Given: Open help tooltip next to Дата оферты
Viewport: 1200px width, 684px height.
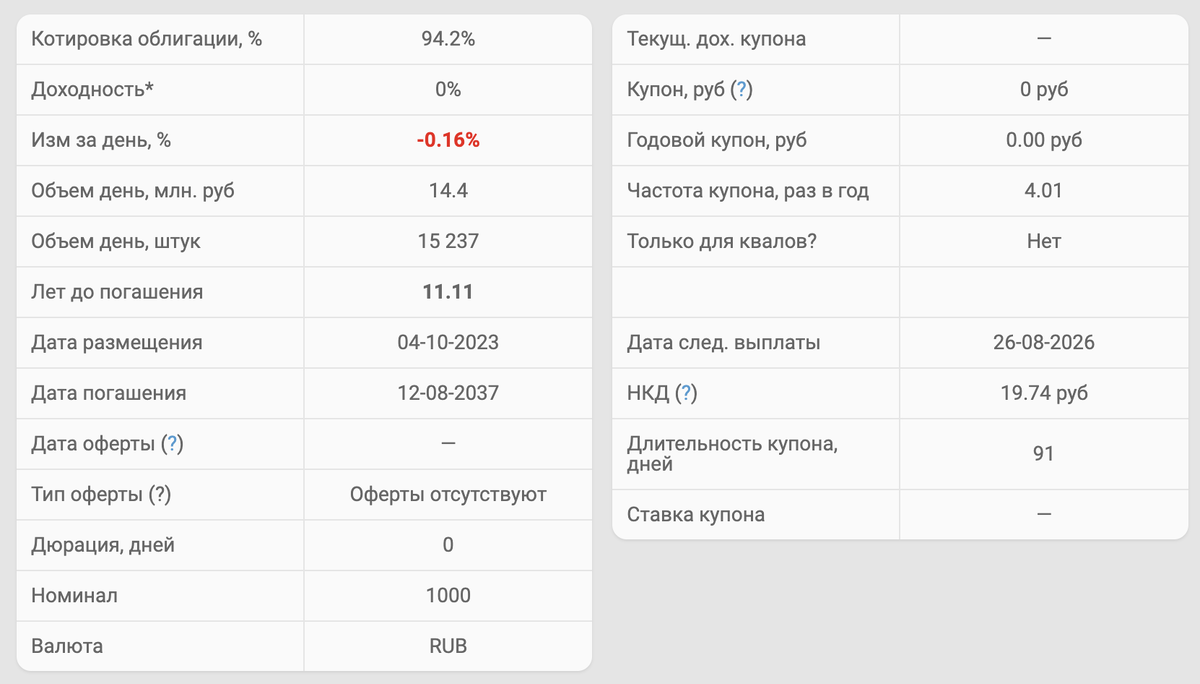Looking at the screenshot, I should pyautogui.click(x=172, y=445).
